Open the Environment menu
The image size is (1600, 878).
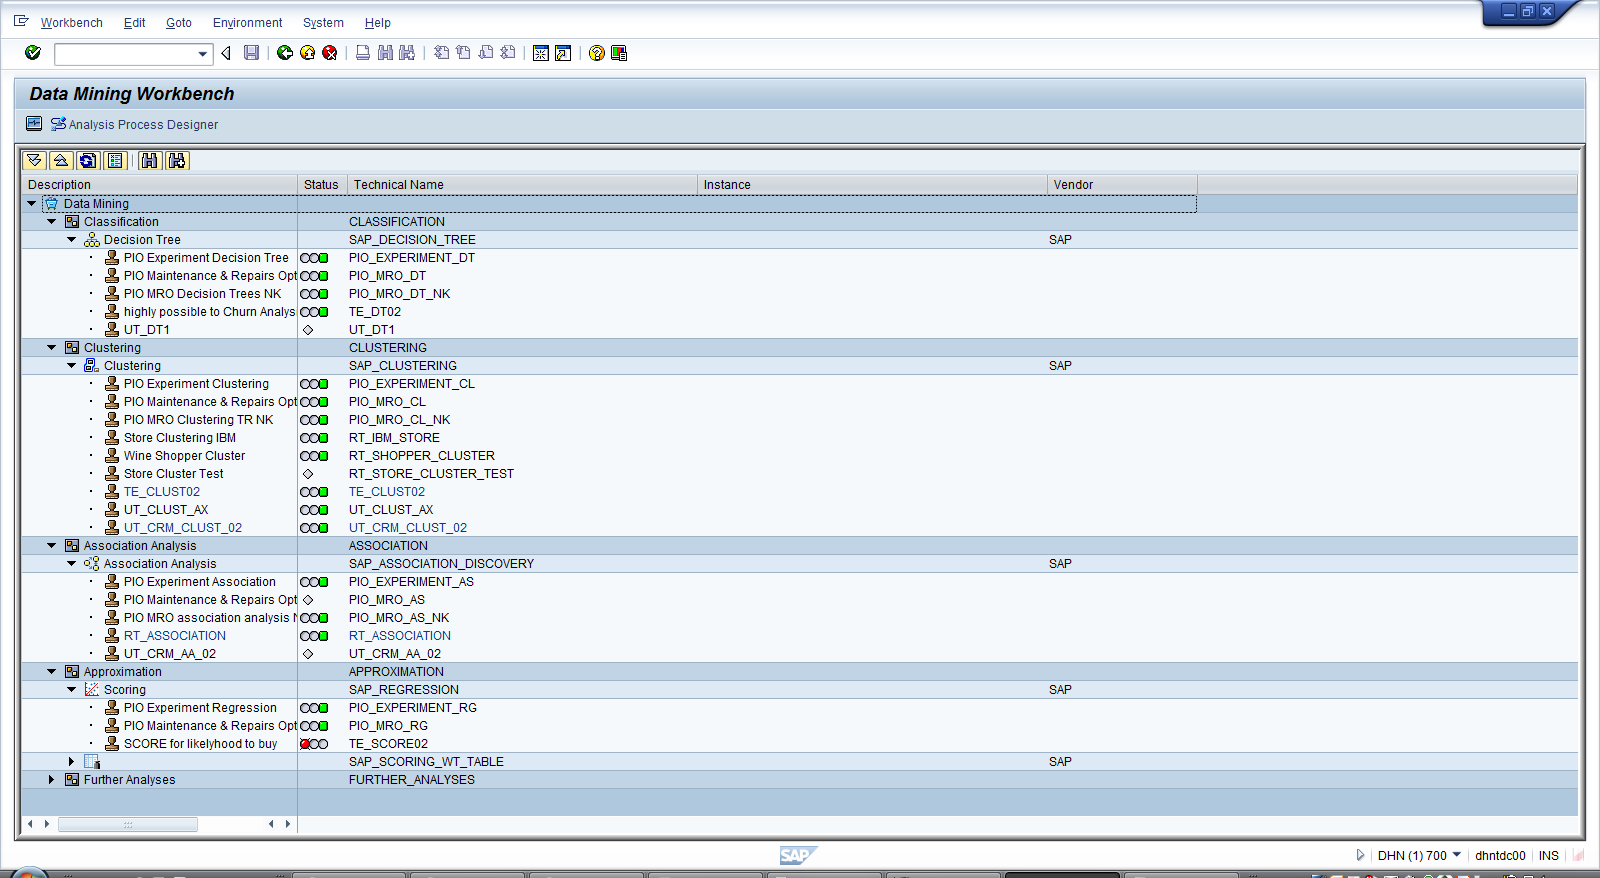(247, 23)
